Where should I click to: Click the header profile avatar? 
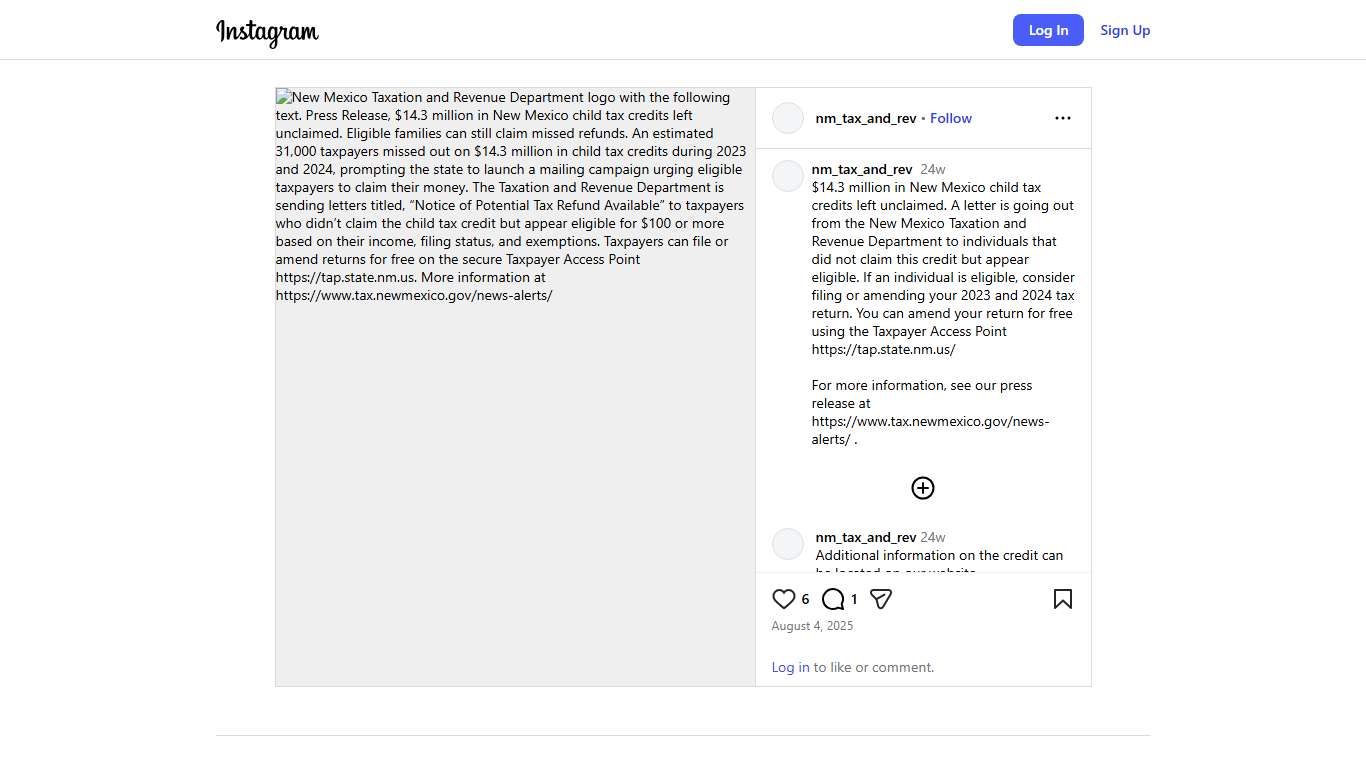click(788, 118)
